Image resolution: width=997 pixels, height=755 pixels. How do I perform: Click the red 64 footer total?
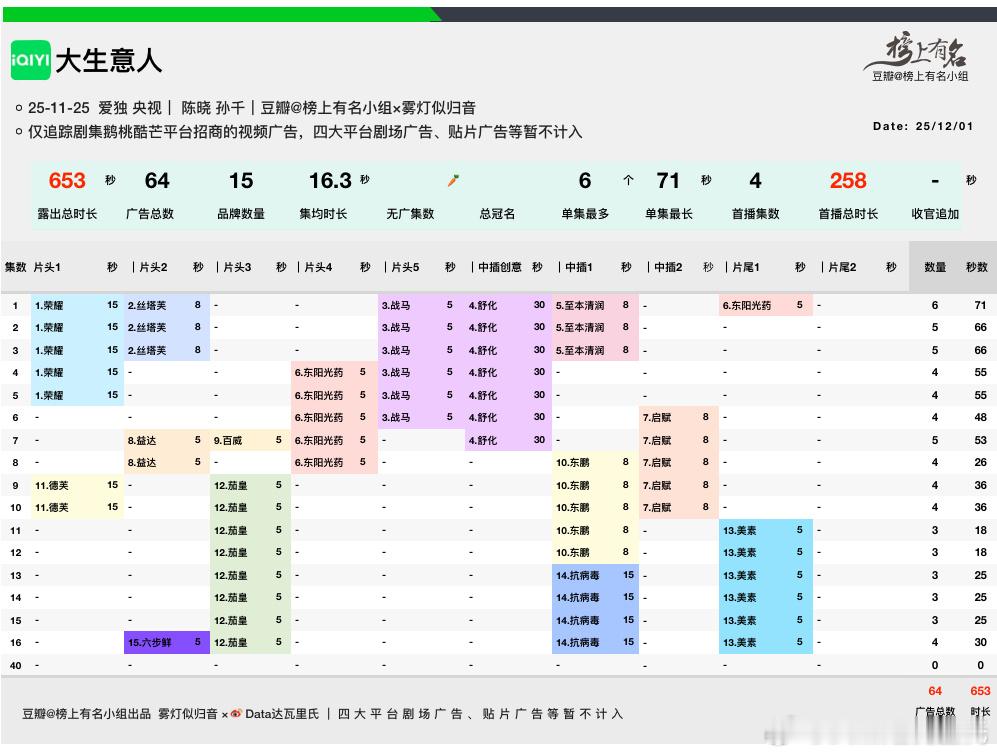tap(935, 691)
